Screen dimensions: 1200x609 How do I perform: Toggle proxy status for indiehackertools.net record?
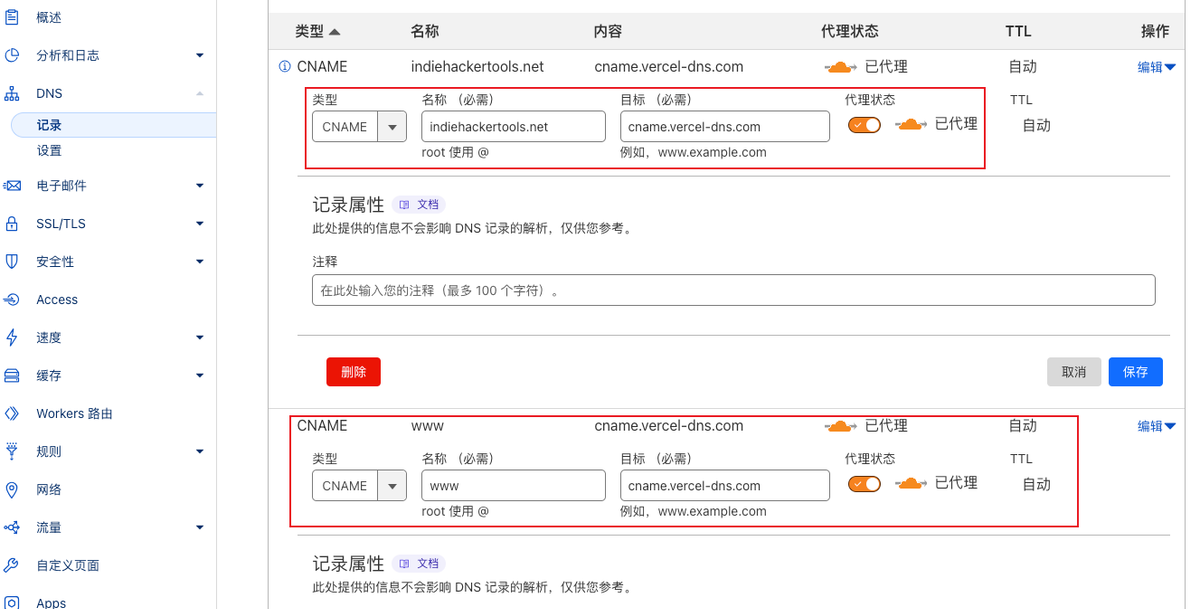864,125
